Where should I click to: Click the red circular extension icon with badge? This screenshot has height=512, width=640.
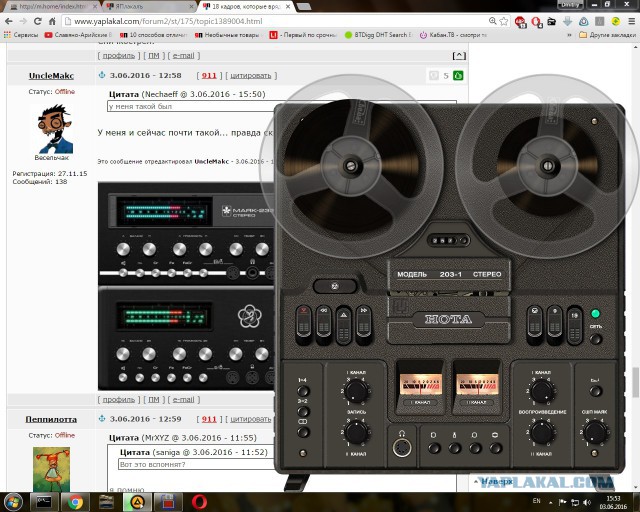point(520,22)
